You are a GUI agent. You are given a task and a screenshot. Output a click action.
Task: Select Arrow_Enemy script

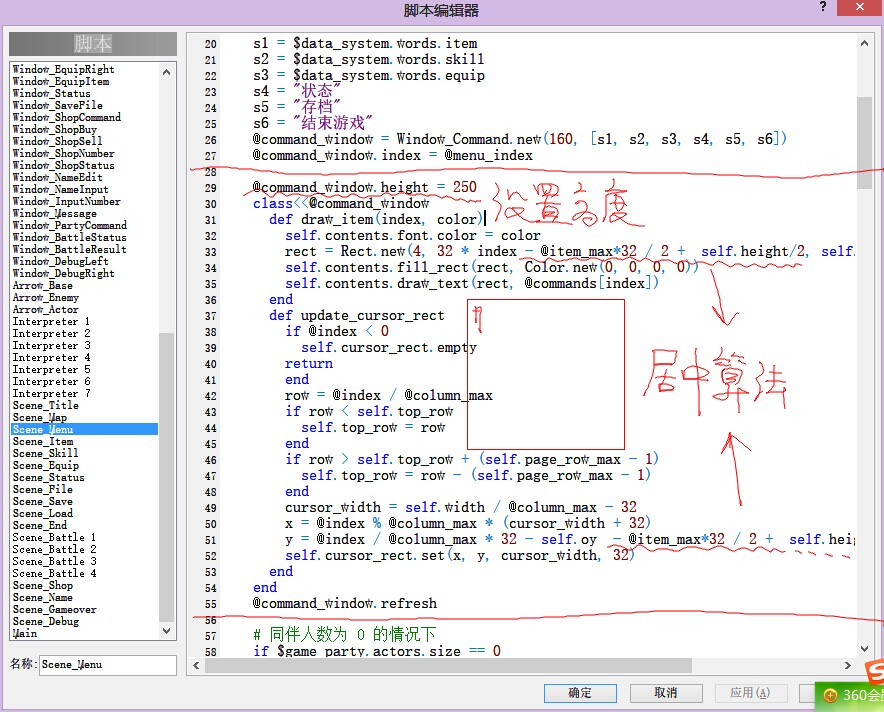(46, 297)
